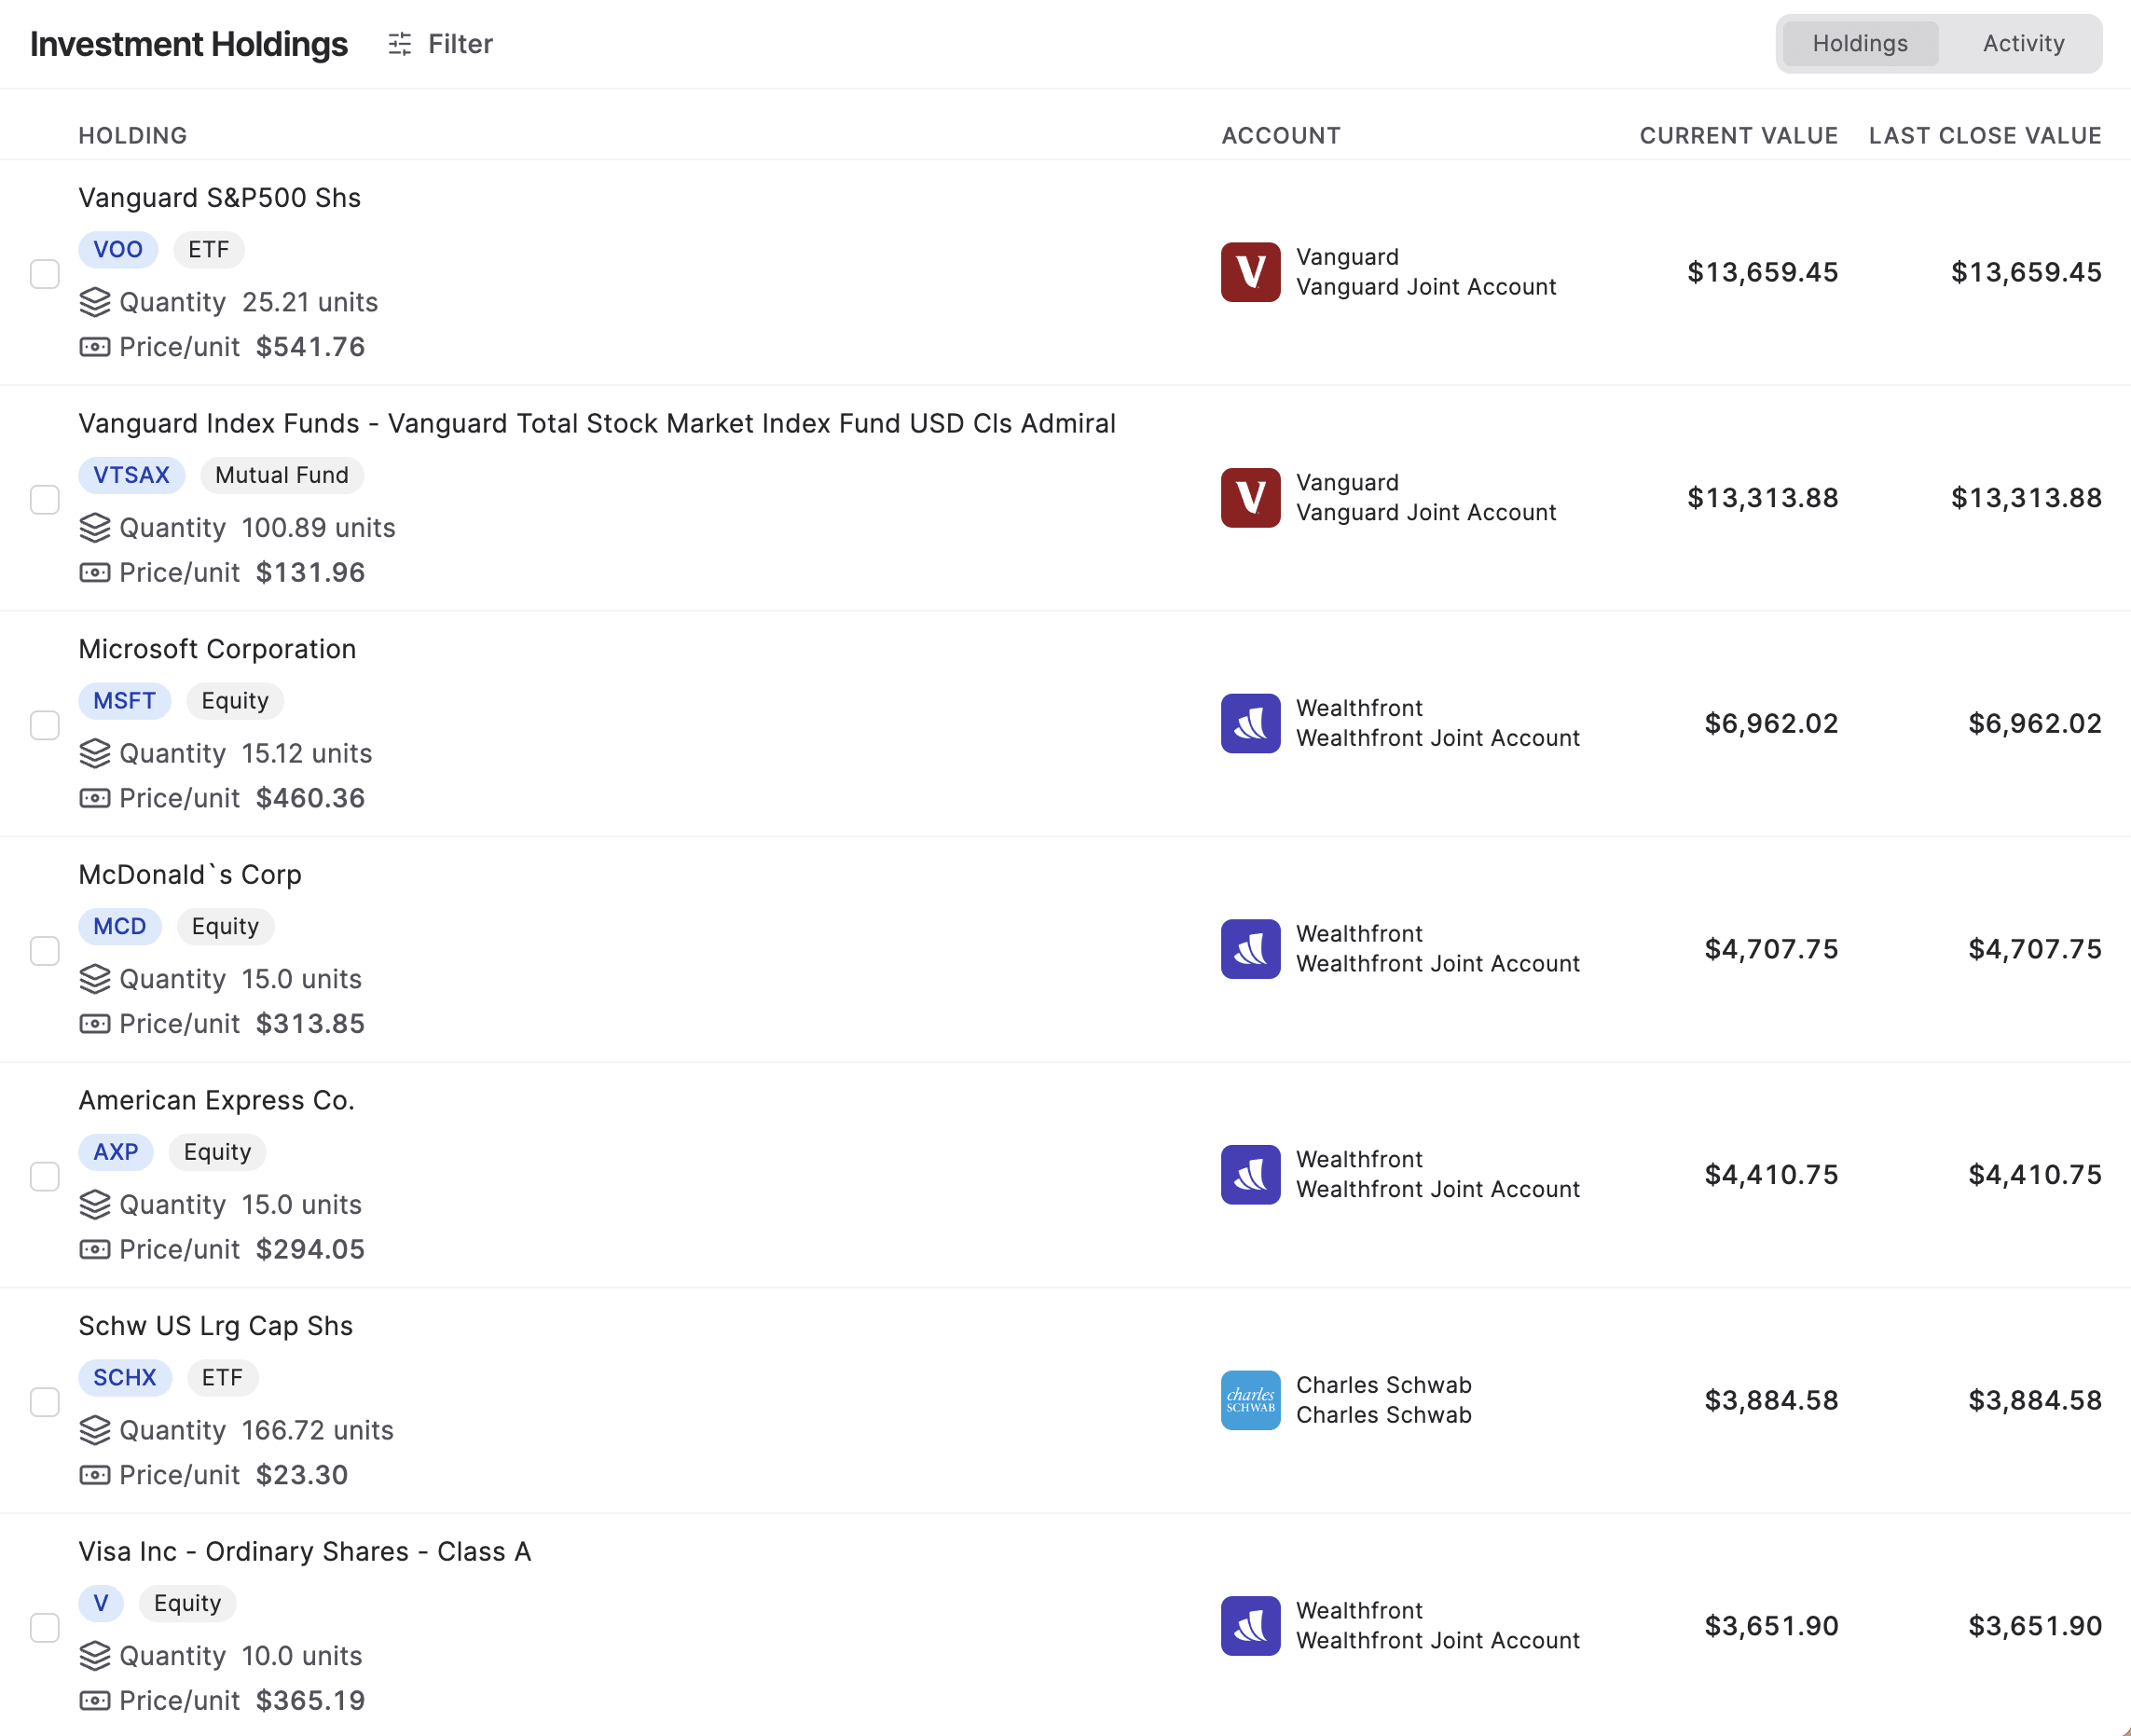
Task: Click the Vanguard logo in VOO row
Action: coord(1250,272)
